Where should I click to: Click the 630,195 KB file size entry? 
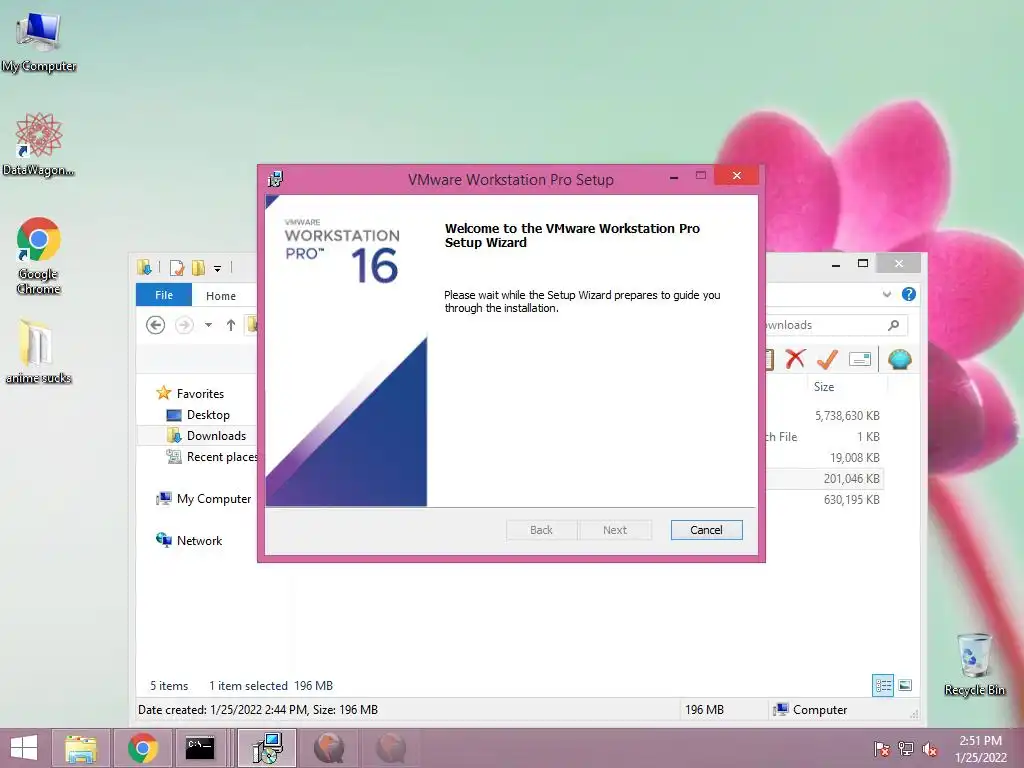click(x=852, y=500)
